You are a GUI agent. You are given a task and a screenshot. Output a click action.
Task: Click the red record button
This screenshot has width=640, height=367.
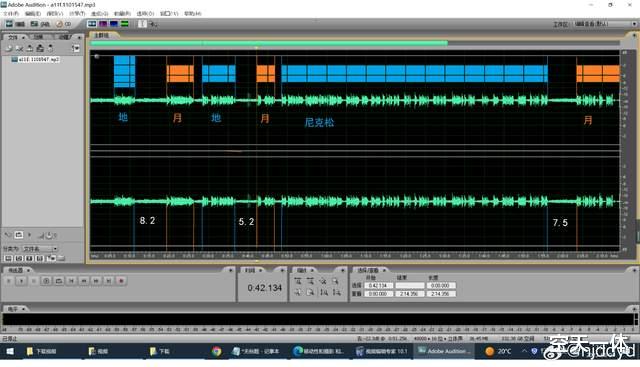[121, 281]
